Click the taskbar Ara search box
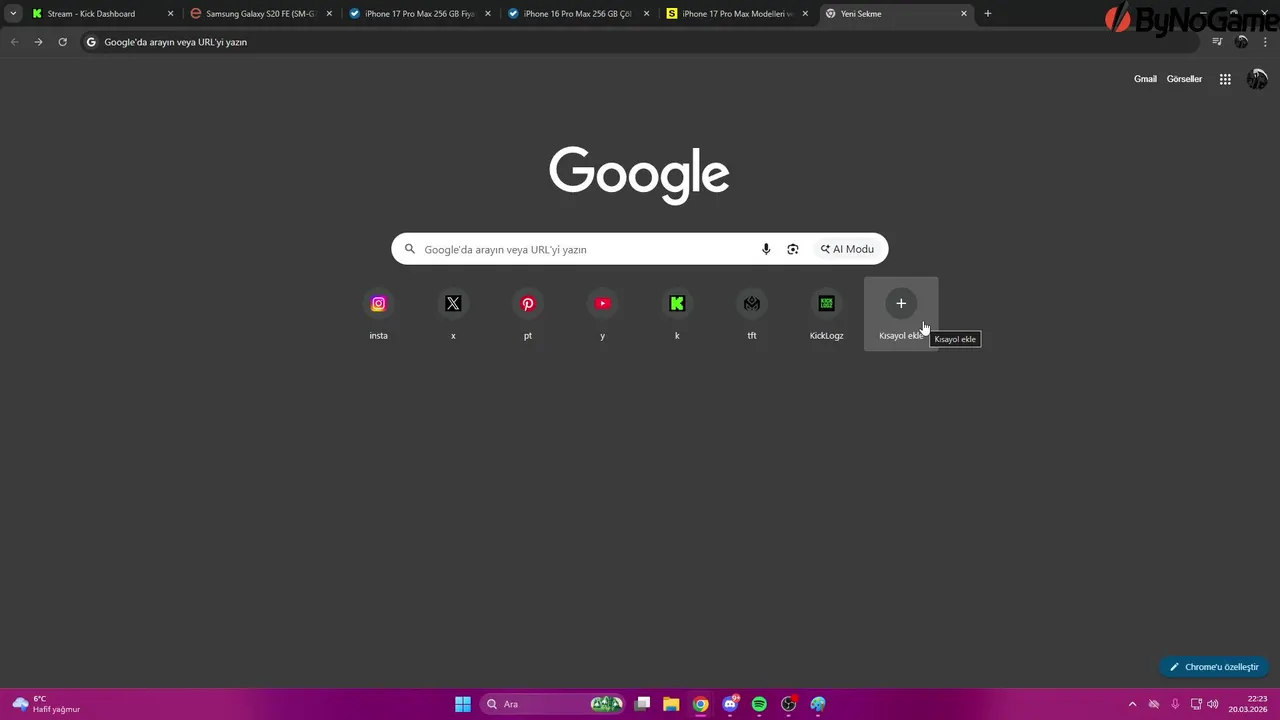 tap(553, 704)
